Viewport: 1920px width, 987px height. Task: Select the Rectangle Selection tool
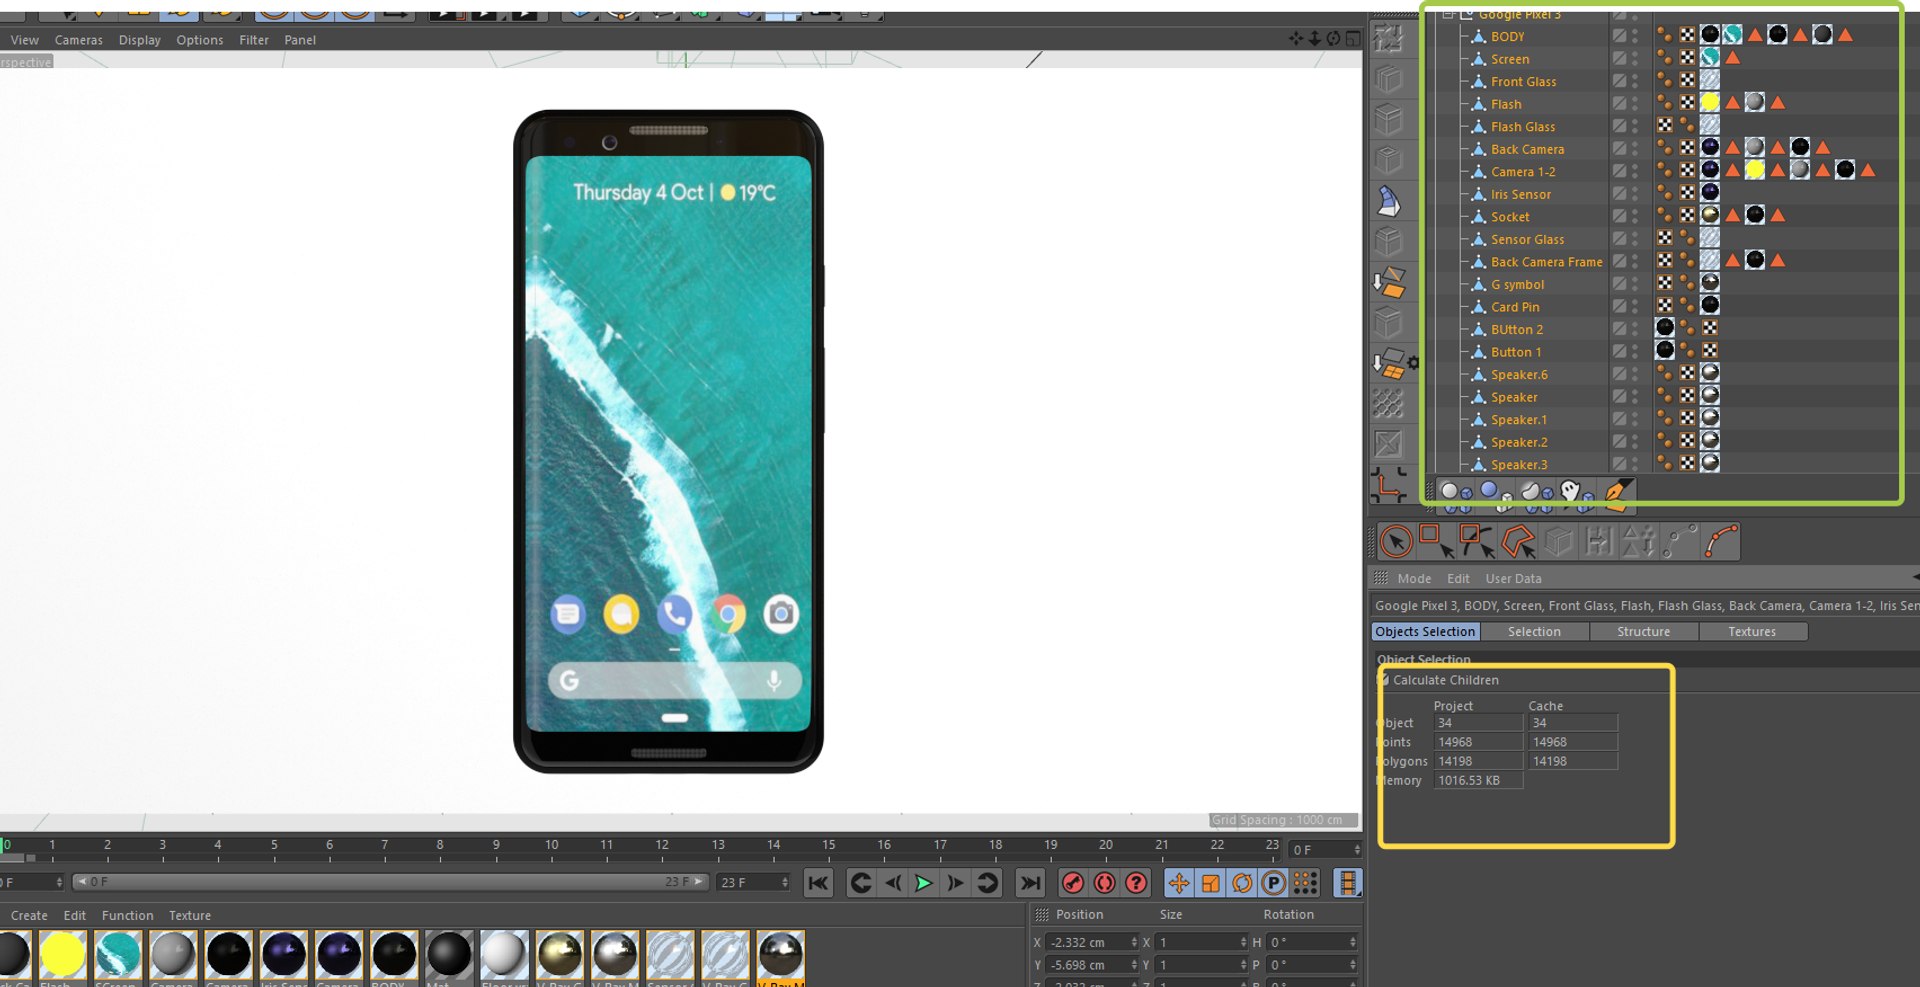pyautogui.click(x=1436, y=542)
